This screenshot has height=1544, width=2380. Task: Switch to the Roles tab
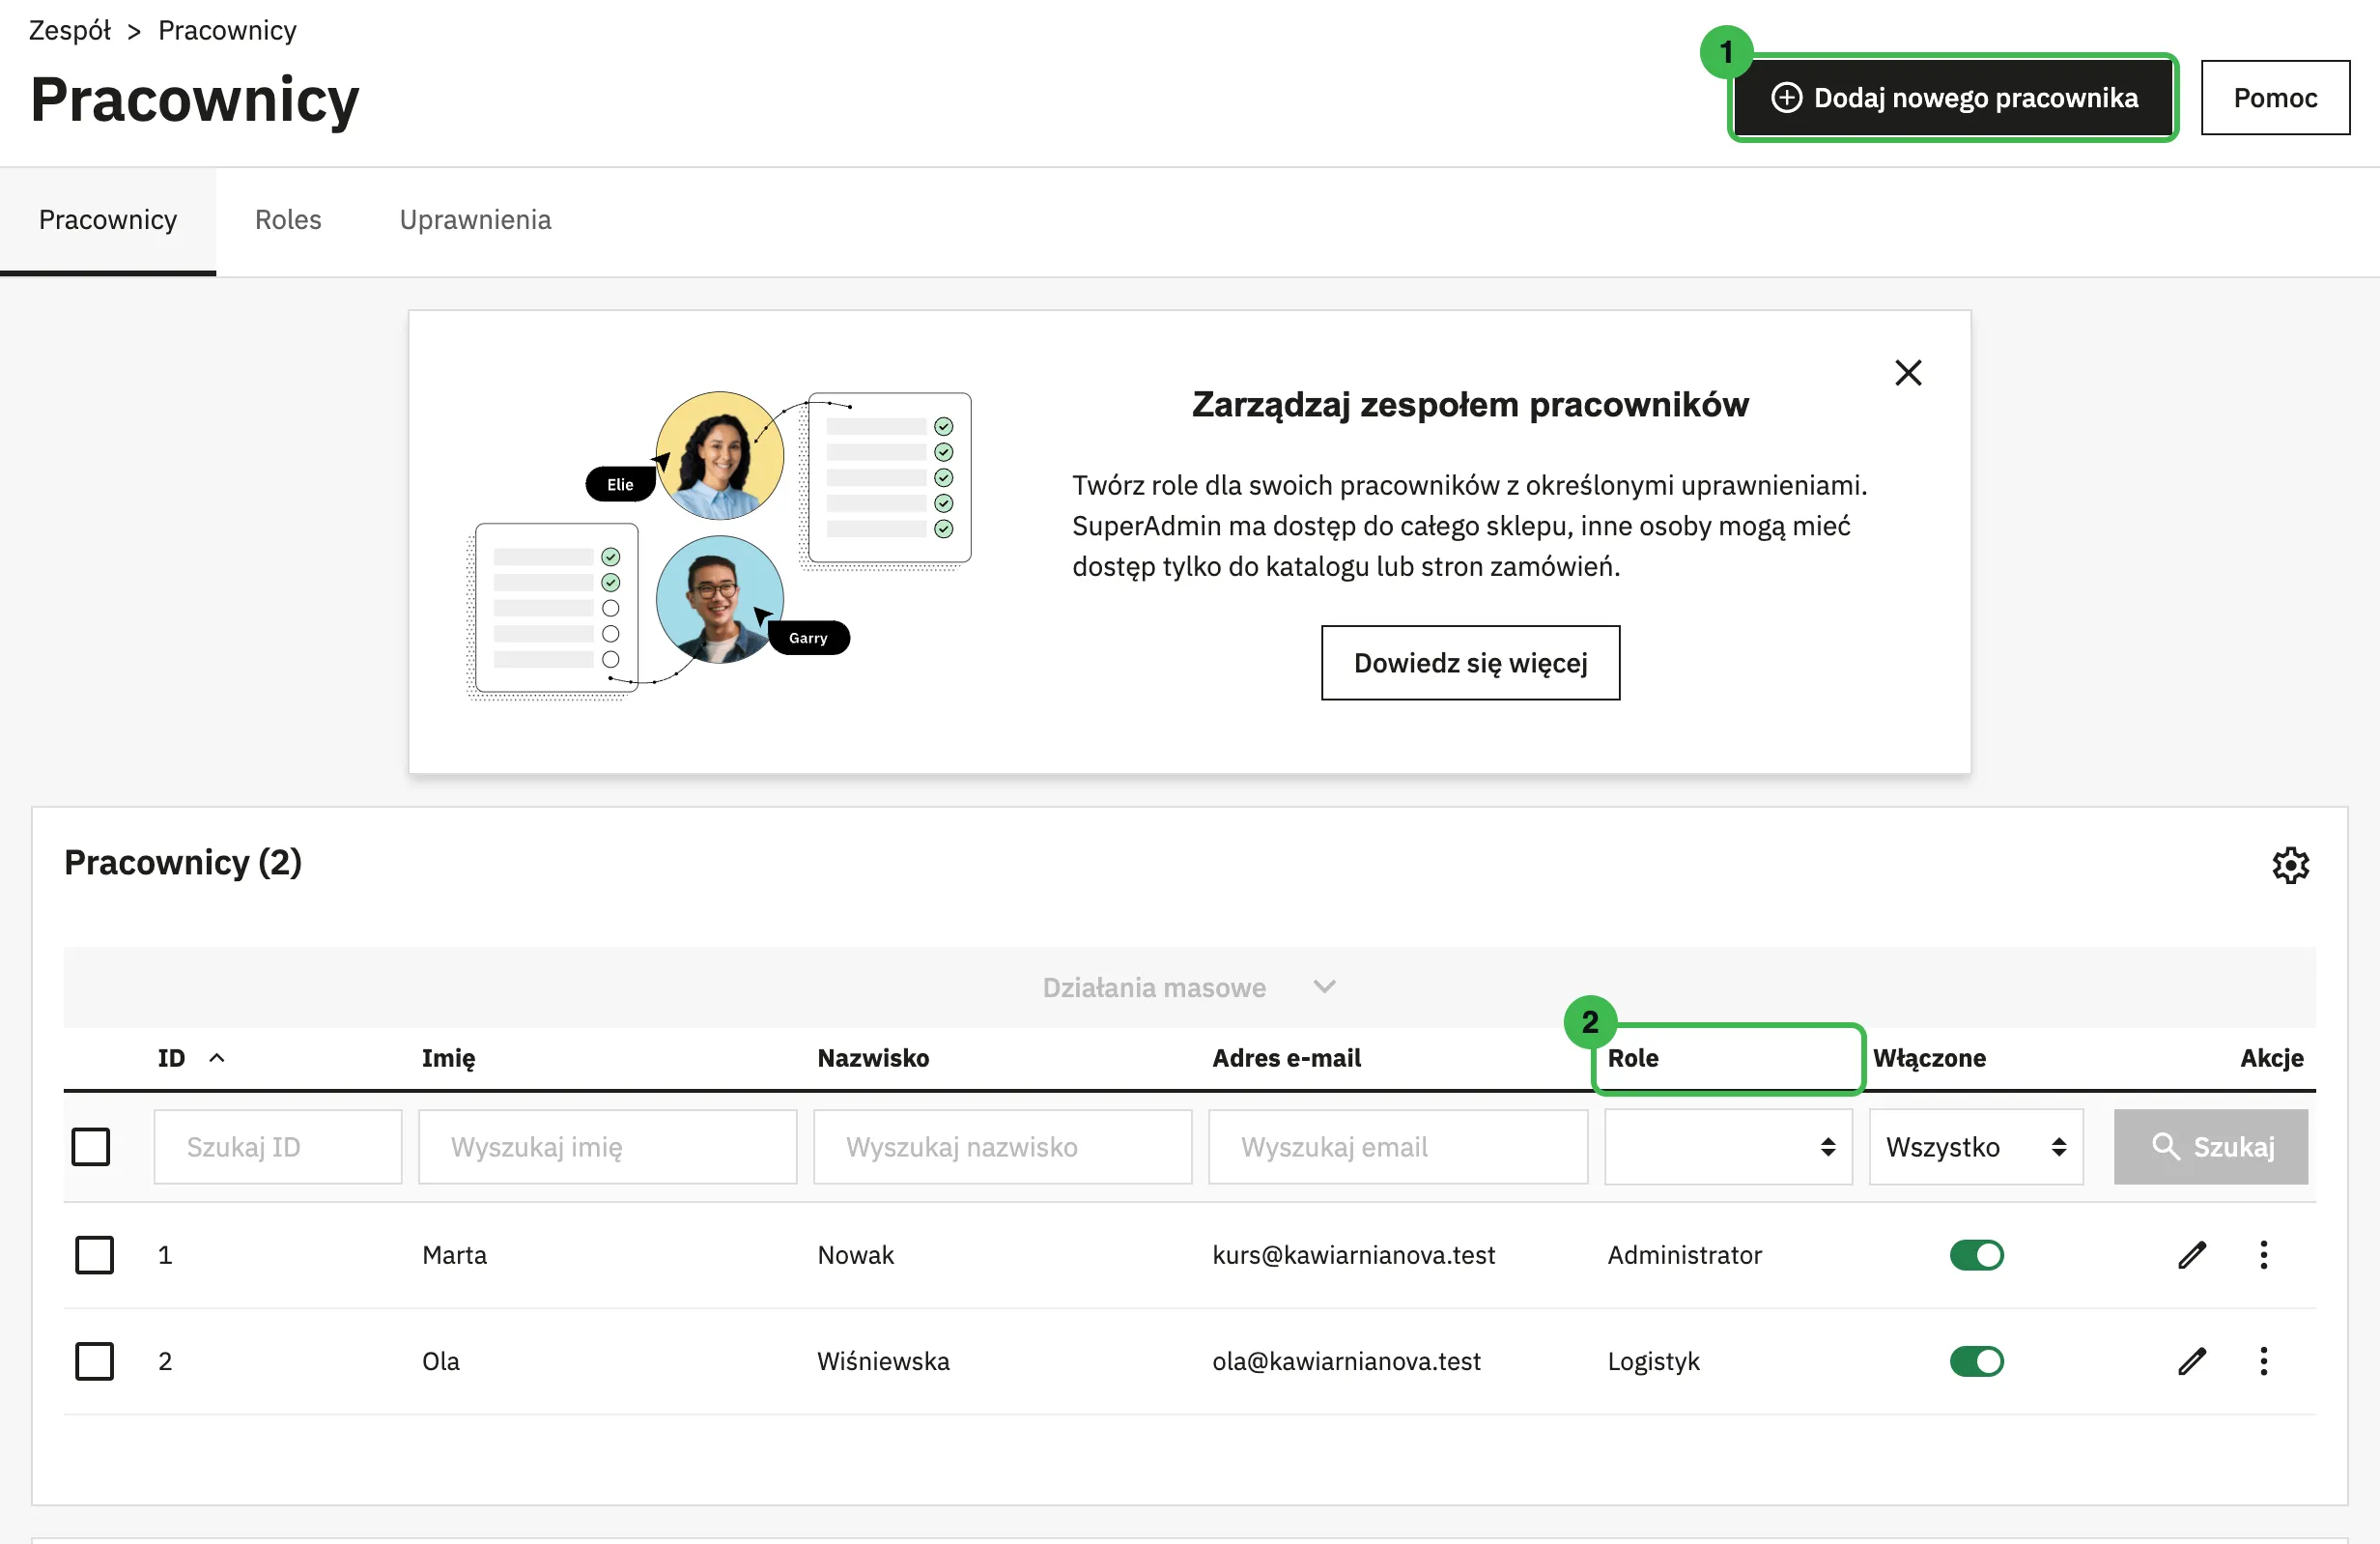coord(288,220)
